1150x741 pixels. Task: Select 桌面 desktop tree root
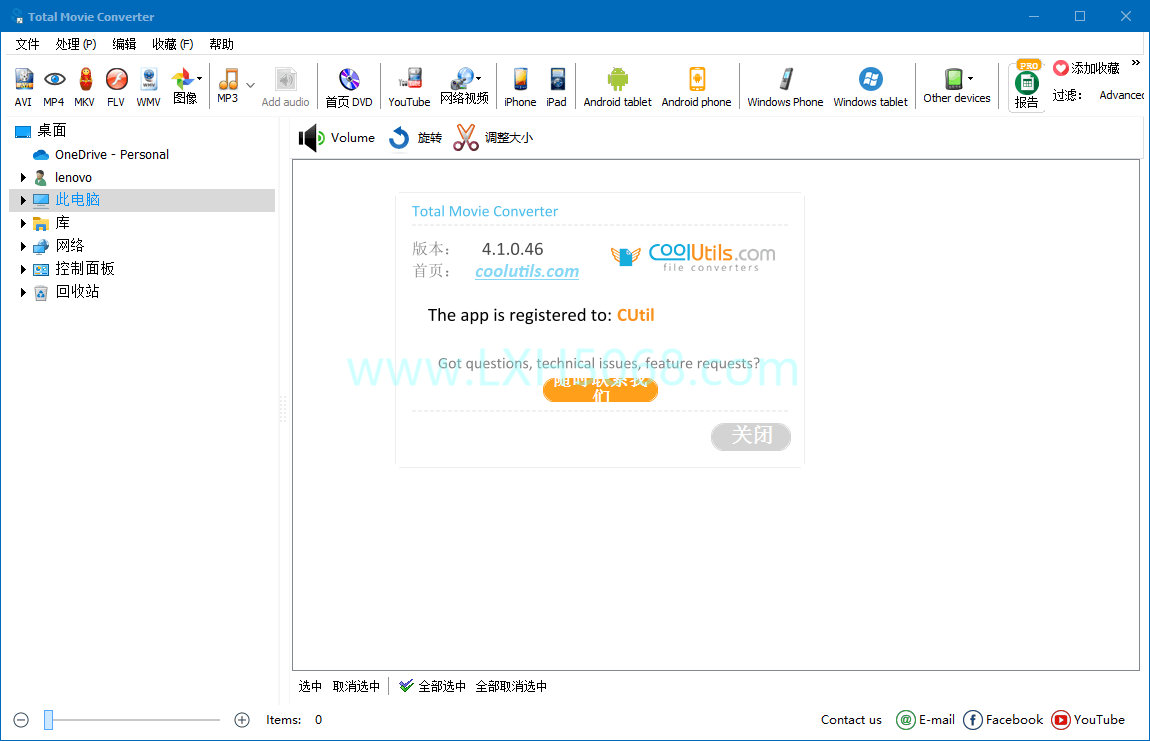coord(41,131)
